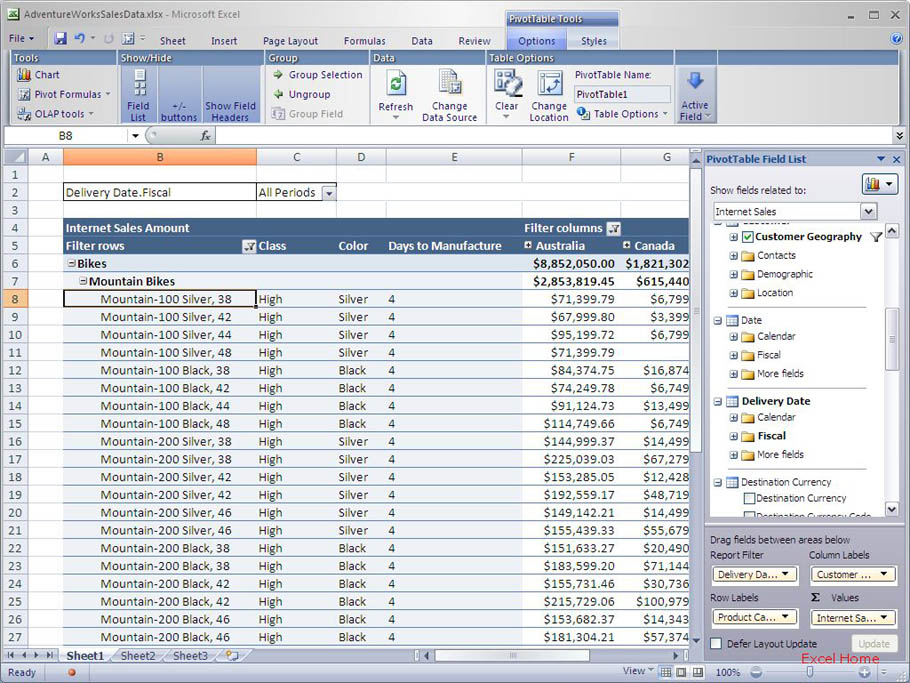Toggle the Field List button
The height and width of the screenshot is (683, 910).
coord(138,95)
